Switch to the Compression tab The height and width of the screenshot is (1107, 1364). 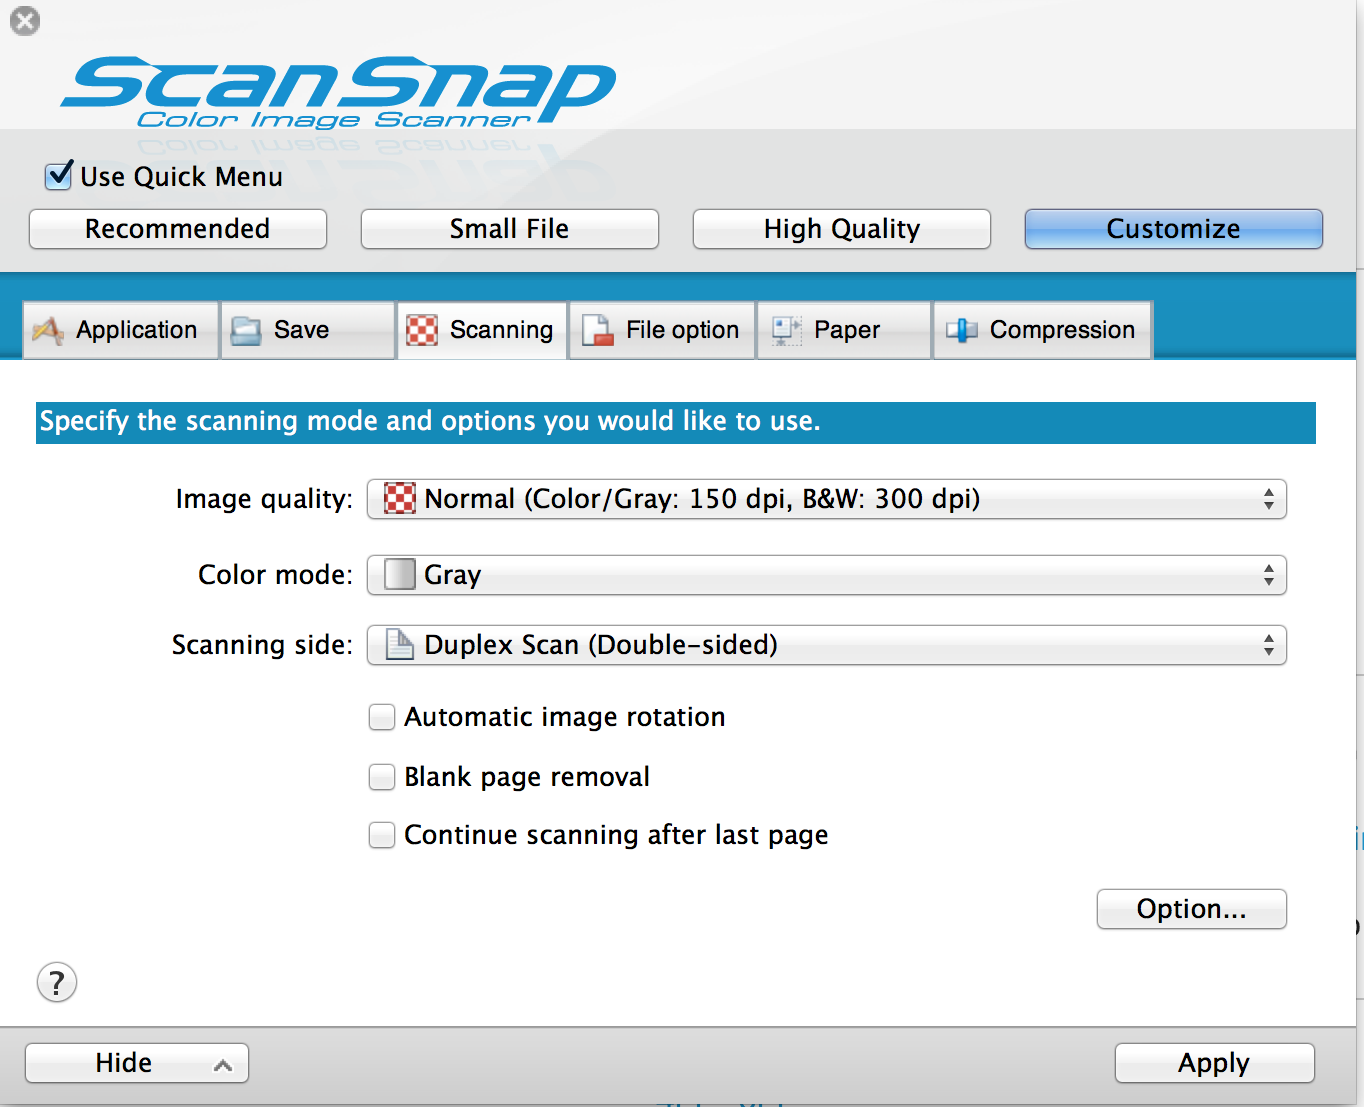pos(1042,330)
